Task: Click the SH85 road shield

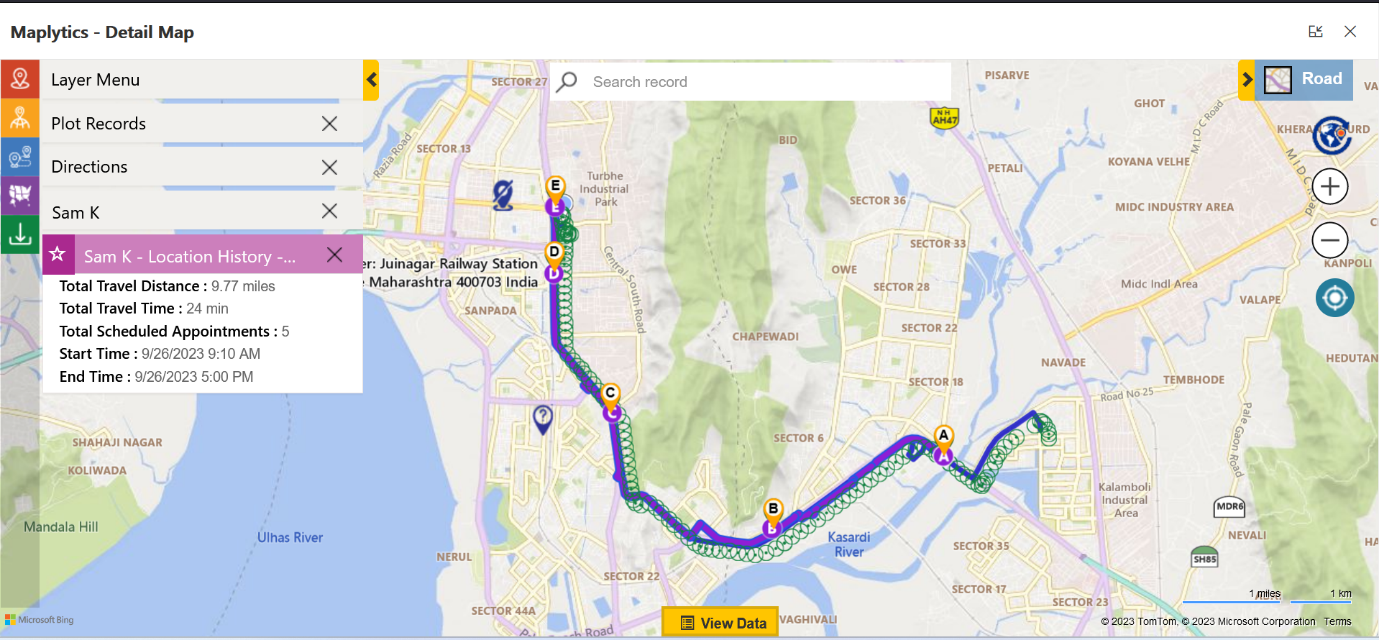Action: click(x=1204, y=556)
